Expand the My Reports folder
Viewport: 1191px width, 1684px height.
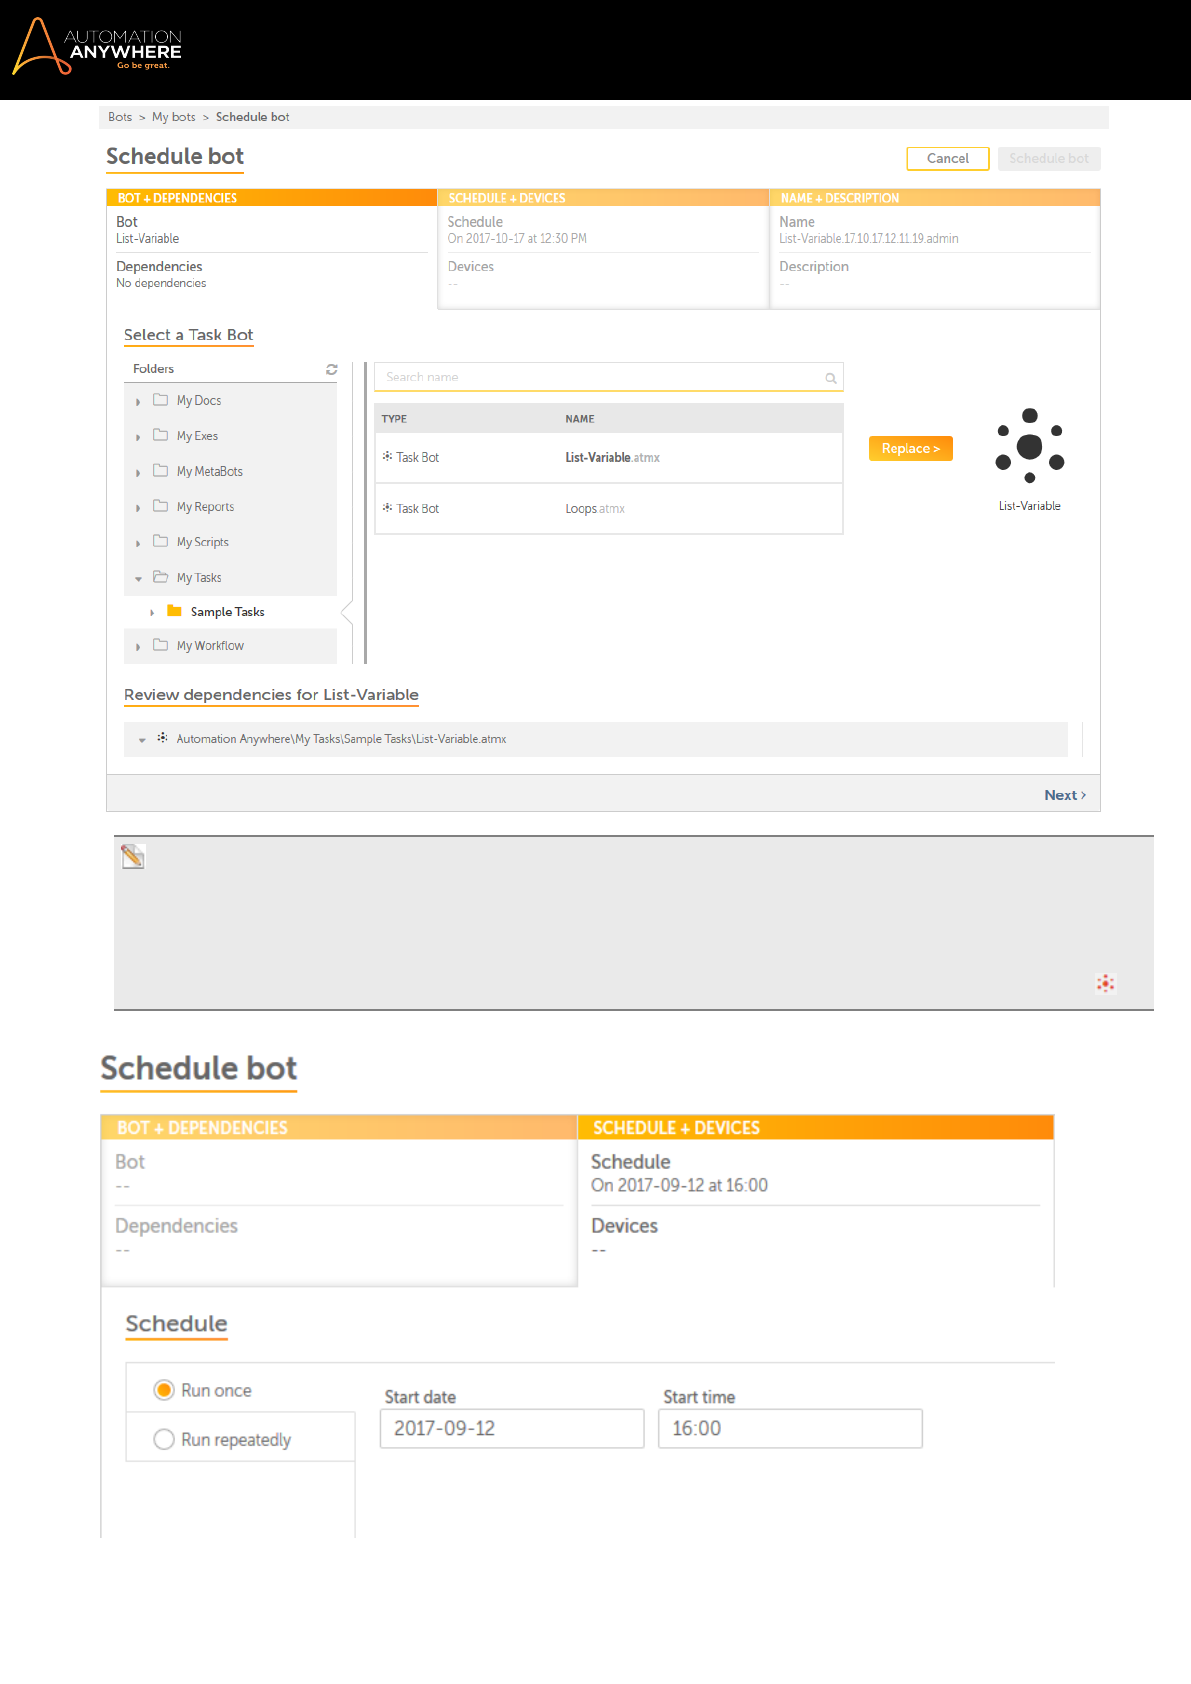pyautogui.click(x=138, y=508)
